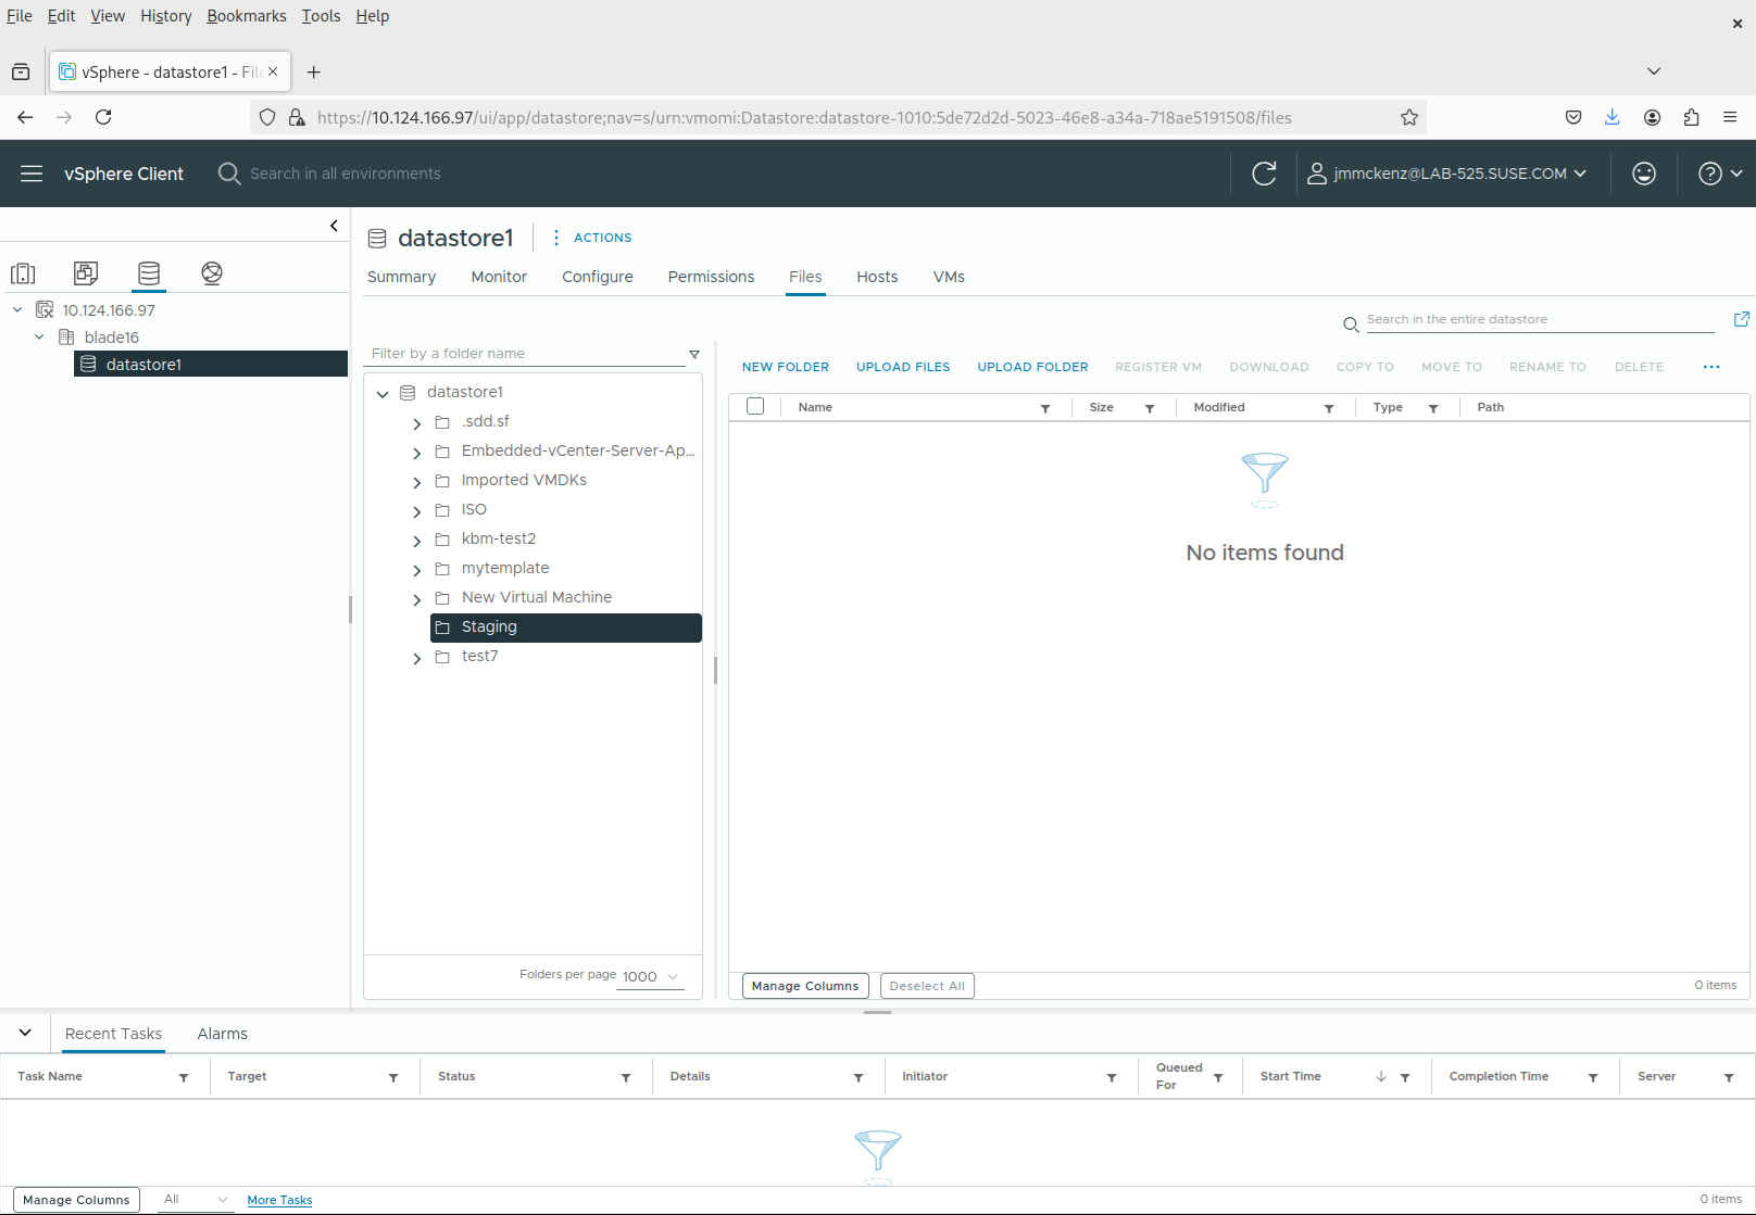The height and width of the screenshot is (1215, 1756).
Task: Filter the Name column
Action: point(1045,408)
